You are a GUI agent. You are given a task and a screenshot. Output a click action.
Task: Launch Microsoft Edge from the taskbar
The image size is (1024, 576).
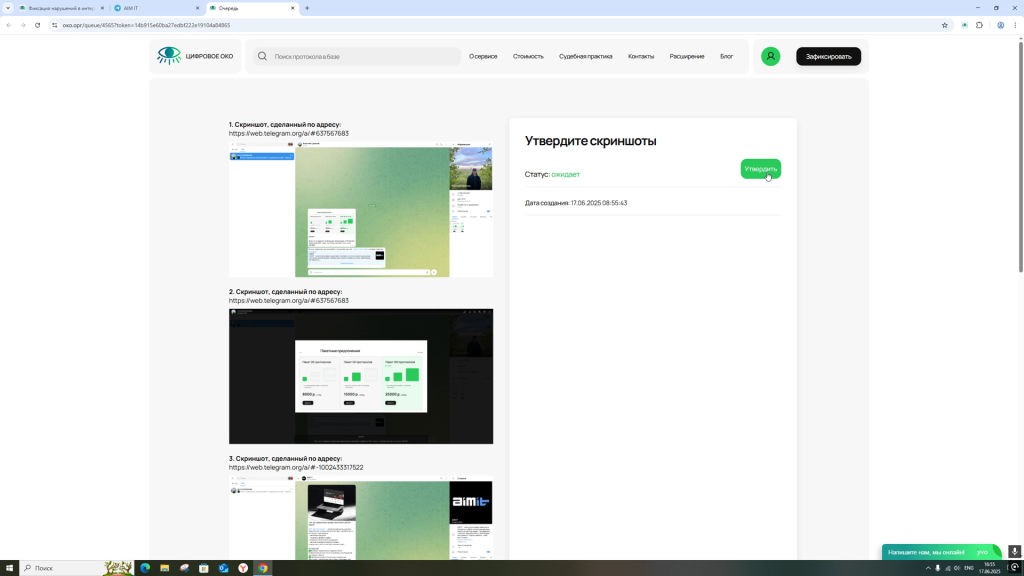[145, 568]
